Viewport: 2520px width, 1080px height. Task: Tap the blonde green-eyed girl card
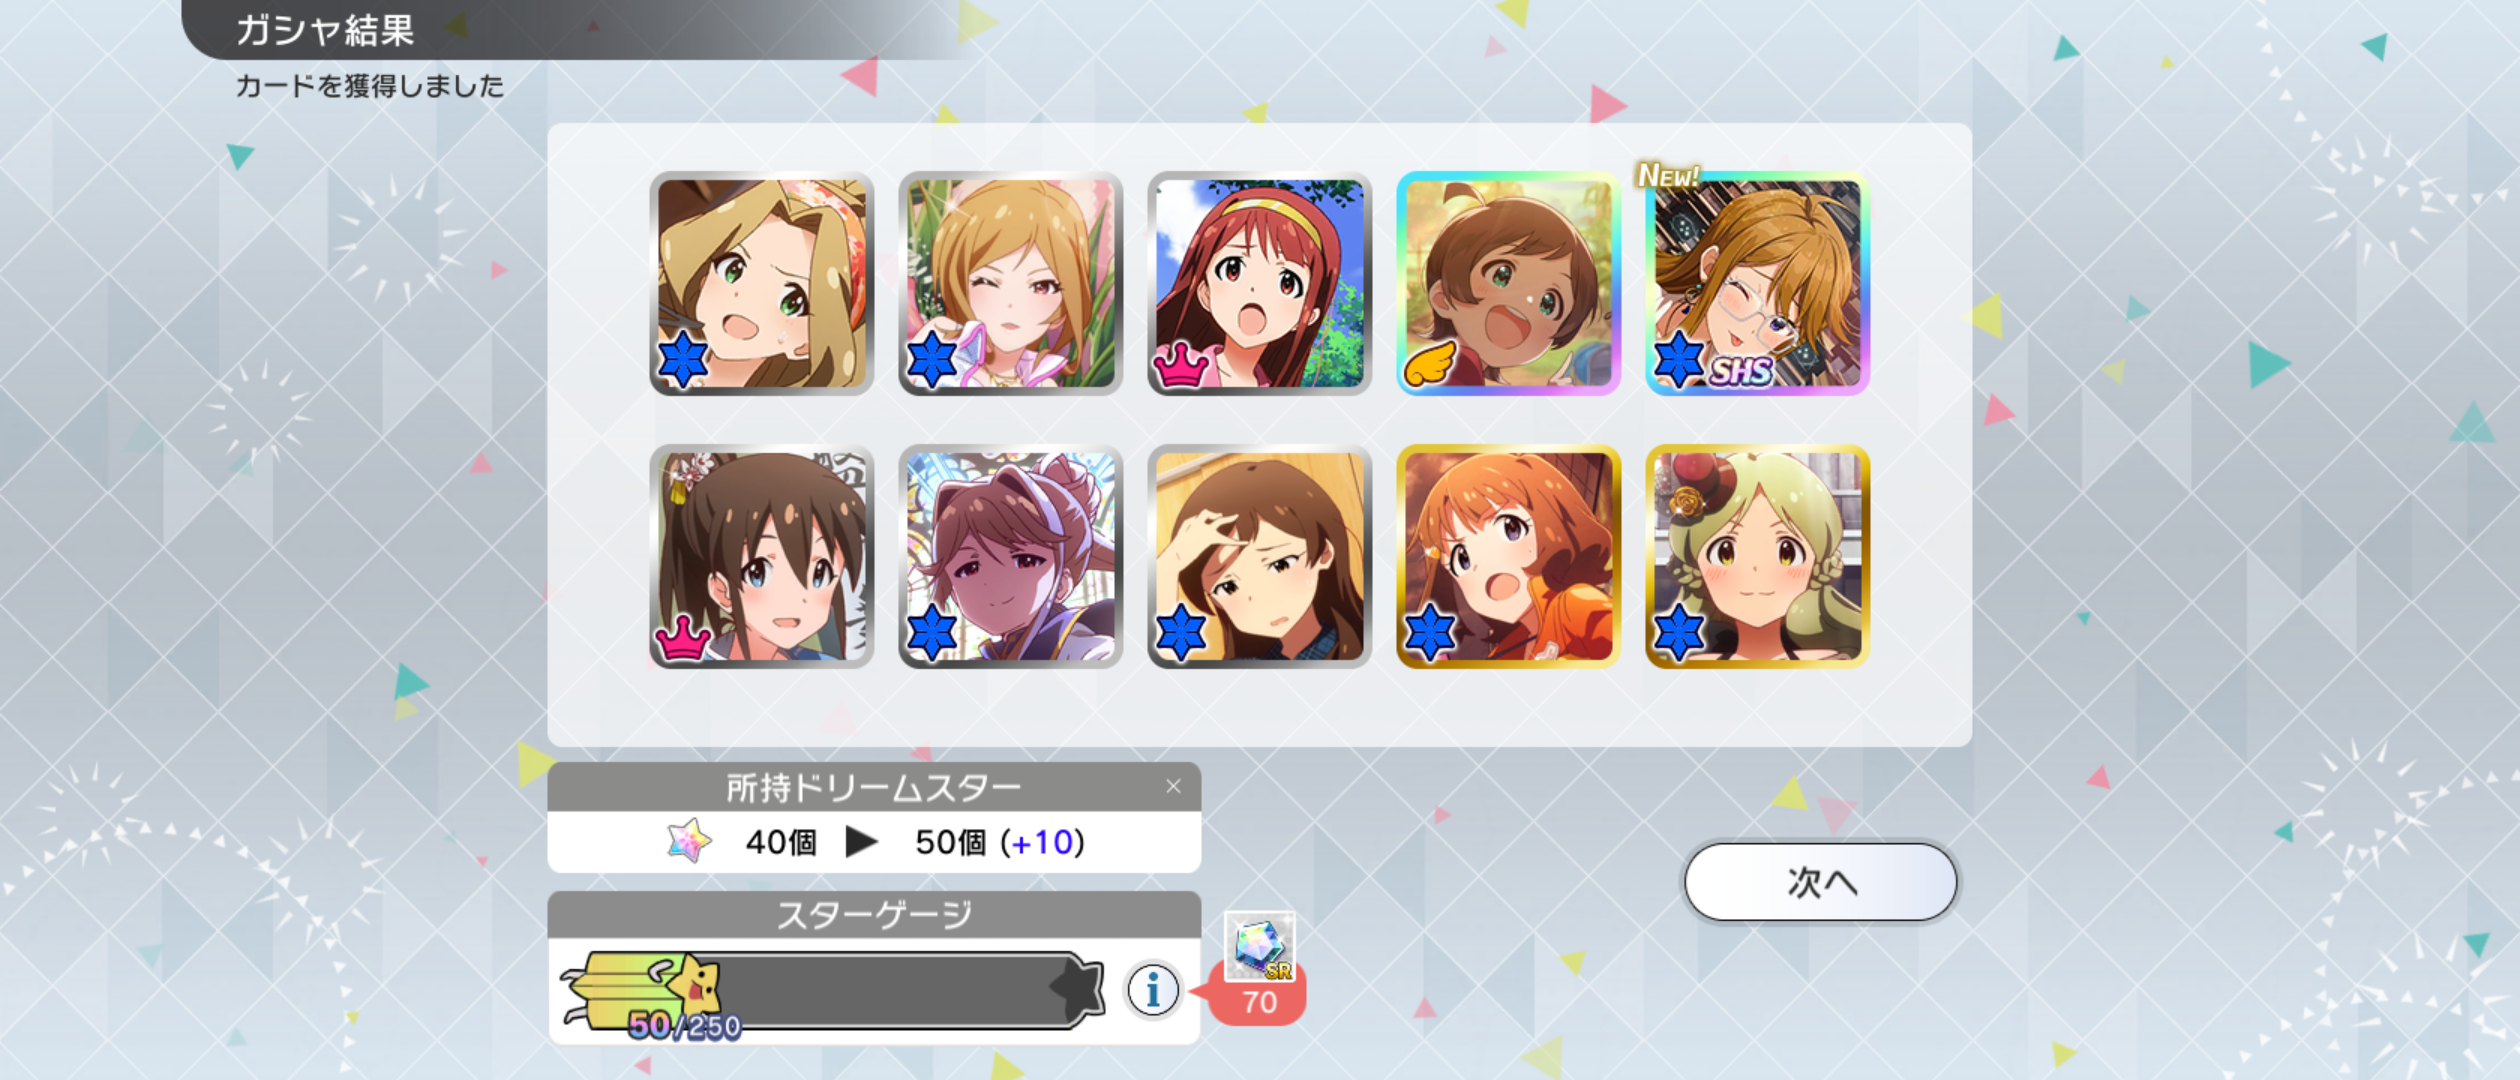[x=761, y=283]
